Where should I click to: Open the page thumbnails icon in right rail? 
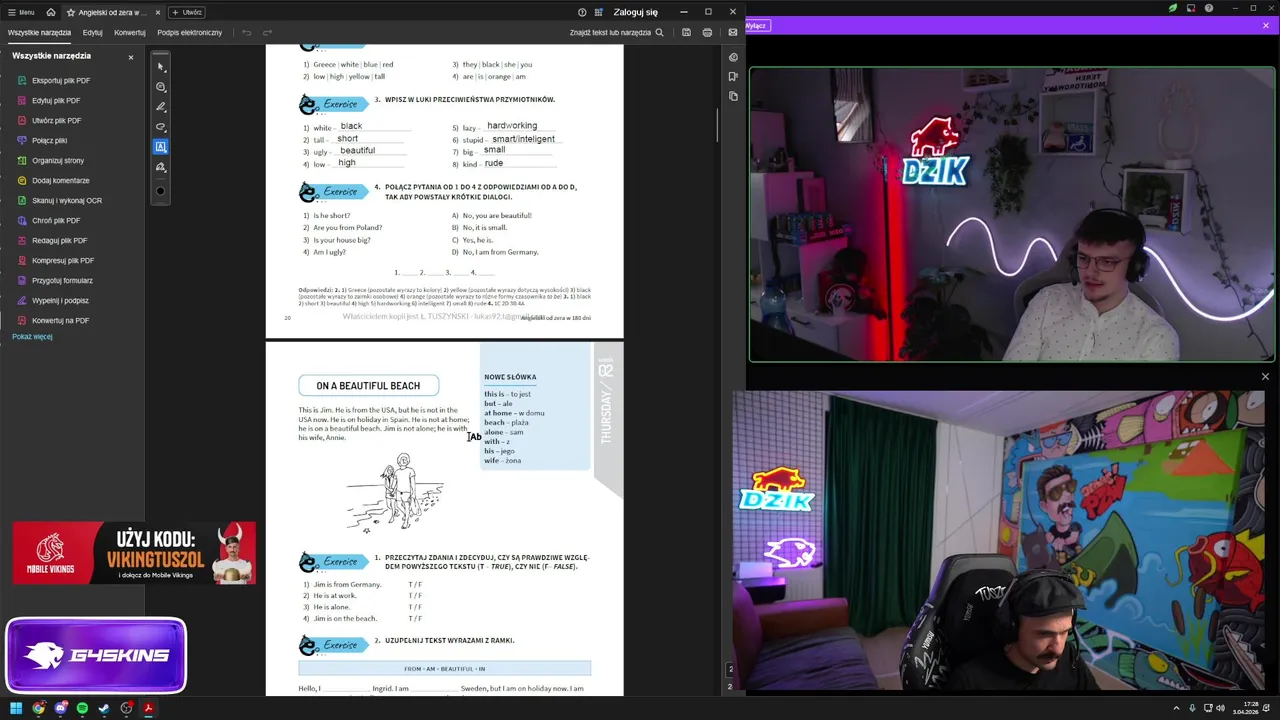click(733, 96)
